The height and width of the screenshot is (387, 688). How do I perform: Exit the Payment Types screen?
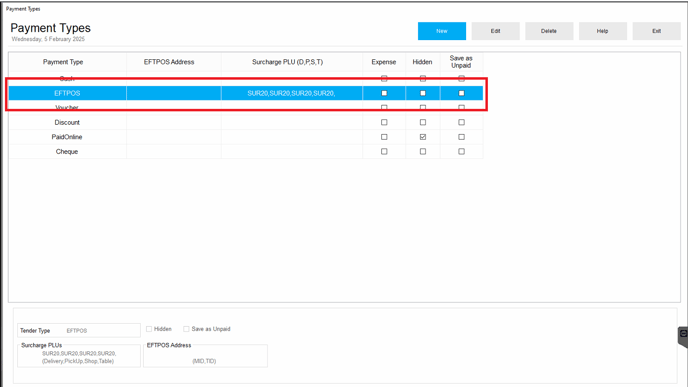[656, 31]
